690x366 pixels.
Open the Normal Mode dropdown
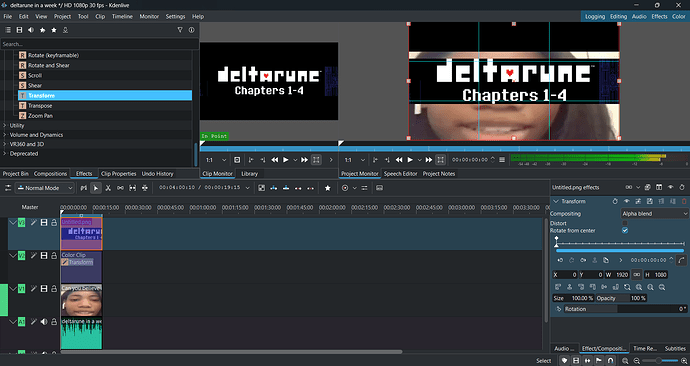44,188
